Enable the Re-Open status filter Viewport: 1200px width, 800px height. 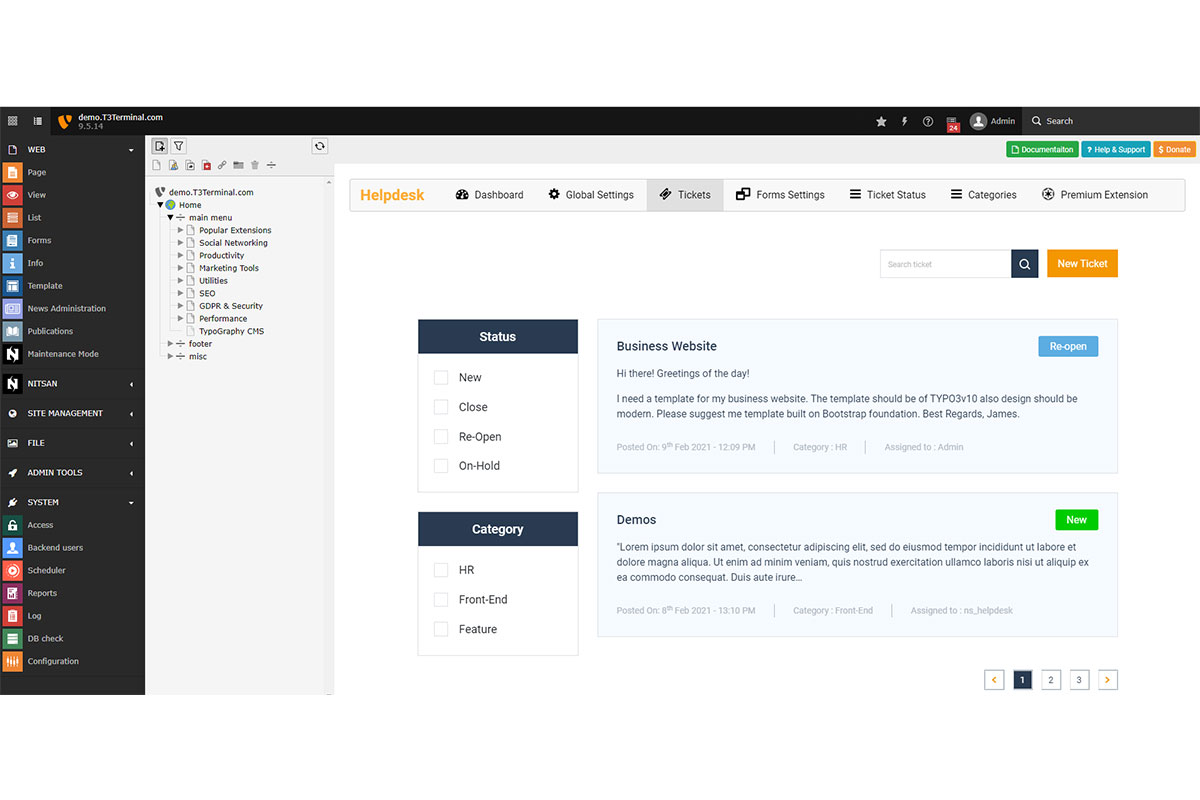pos(441,437)
